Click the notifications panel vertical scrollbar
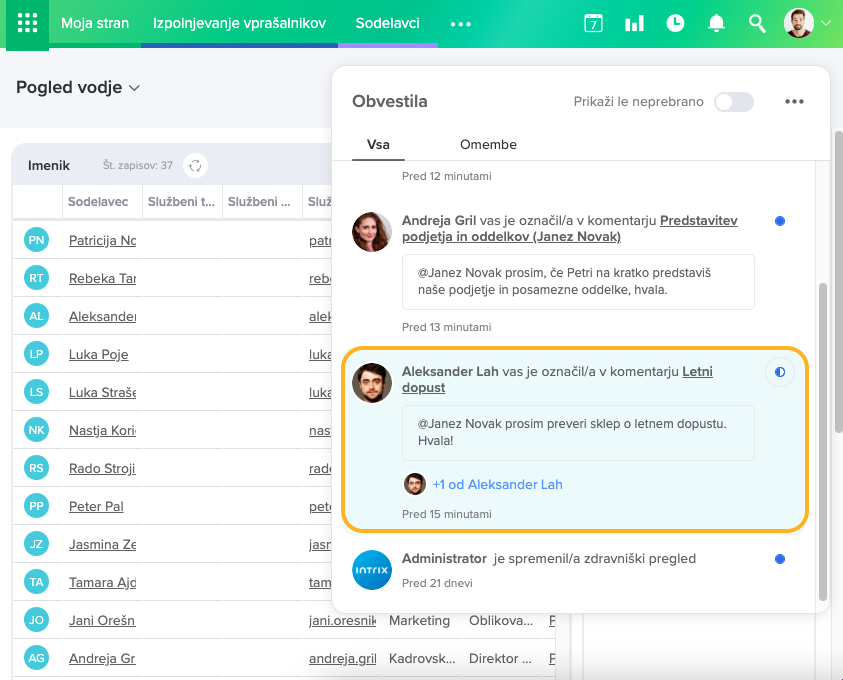 point(823,440)
